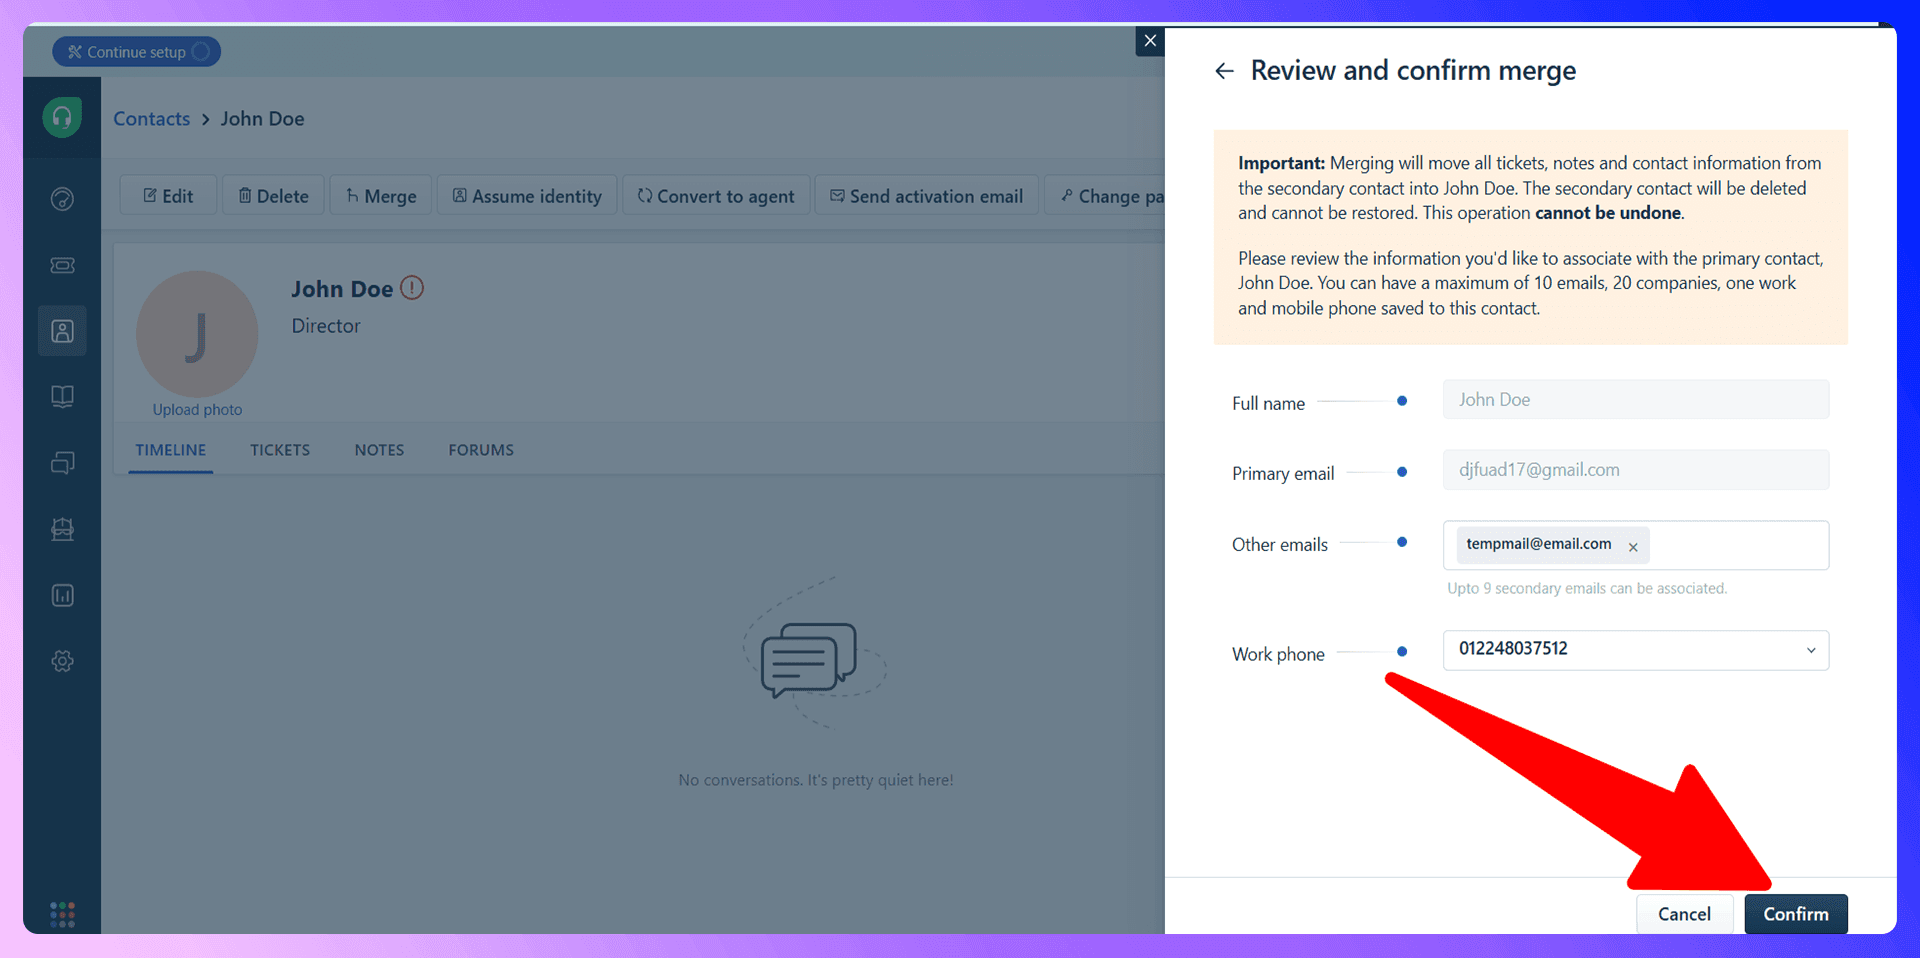Click the Cancel button
This screenshot has height=958, width=1920.
coord(1684,914)
